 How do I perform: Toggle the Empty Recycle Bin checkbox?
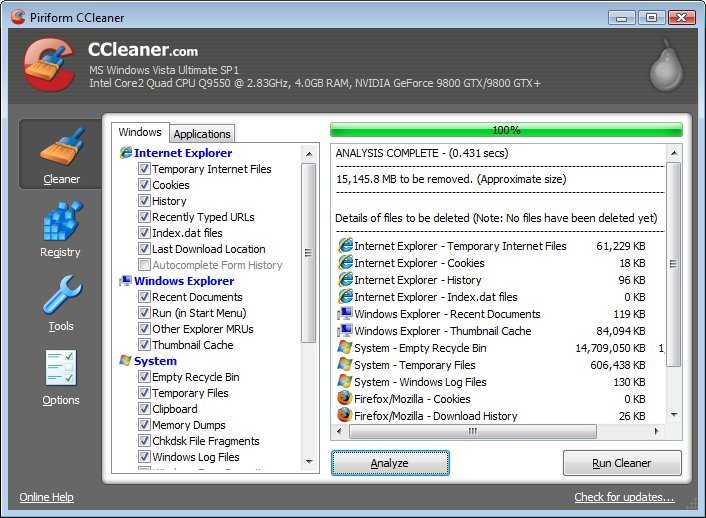click(144, 377)
